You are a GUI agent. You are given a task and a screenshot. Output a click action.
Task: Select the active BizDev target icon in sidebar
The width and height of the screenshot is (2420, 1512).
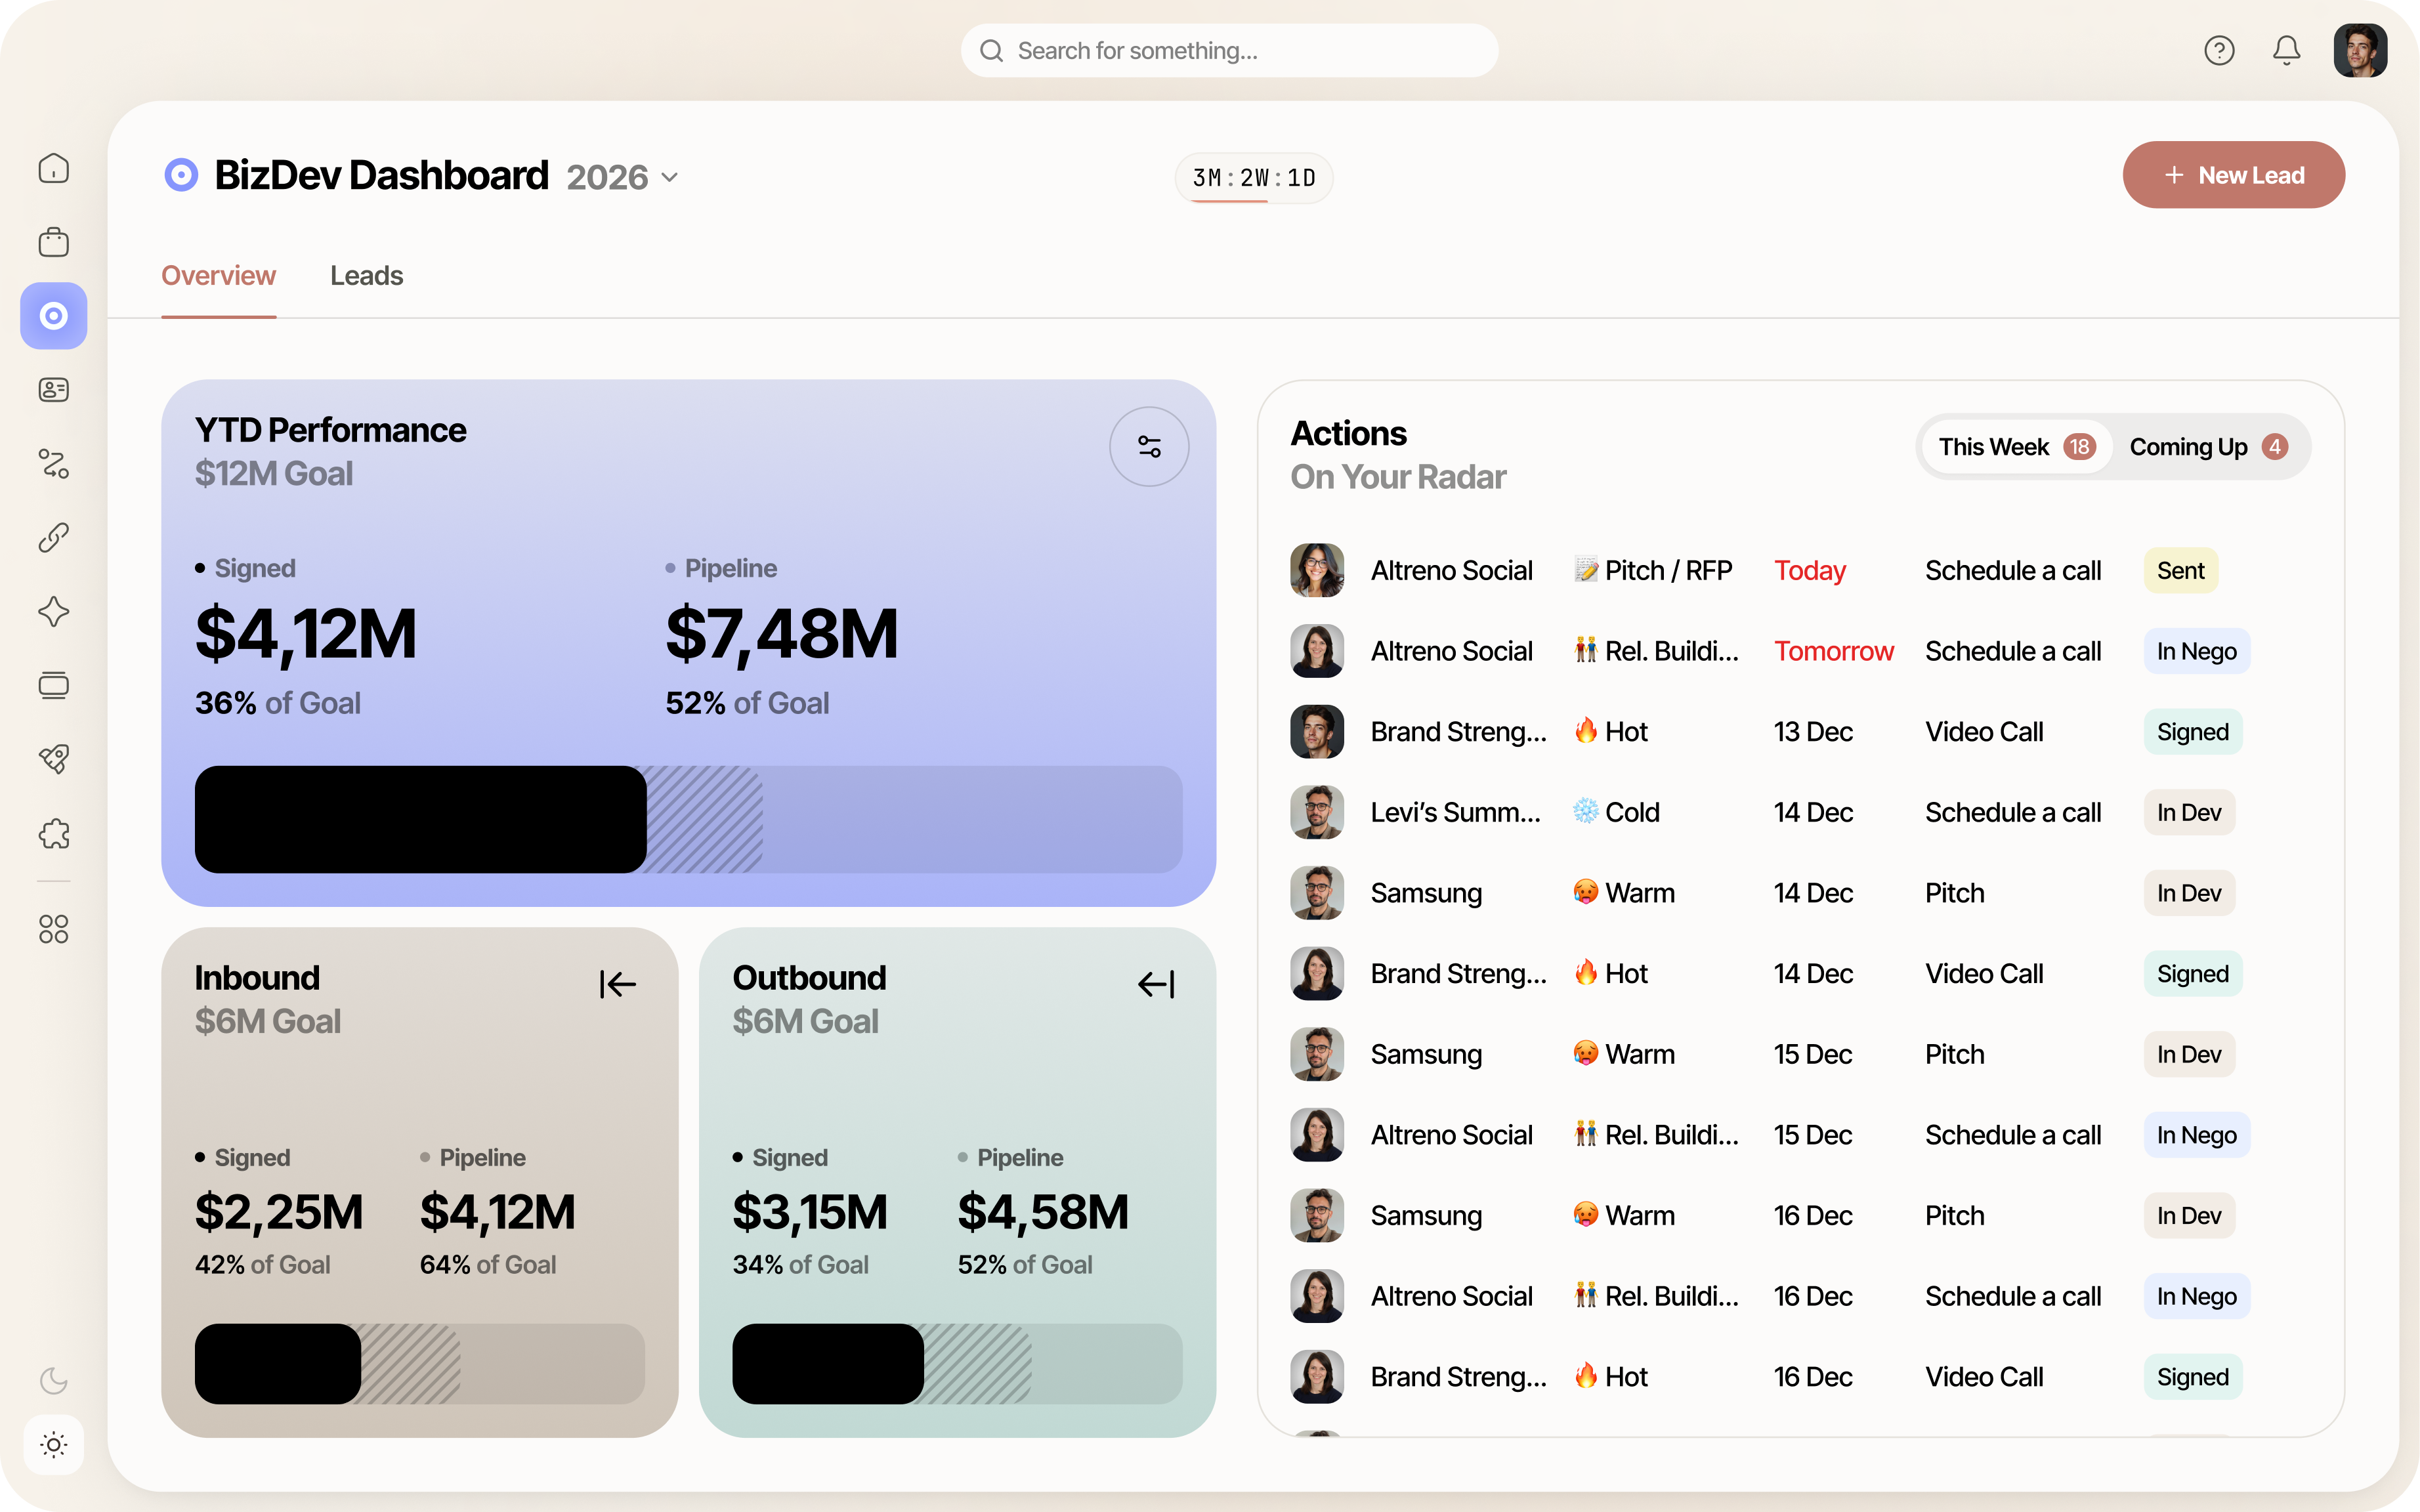point(54,316)
